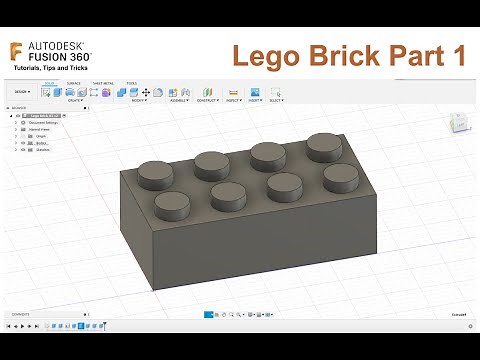The image size is (480, 360).
Task: Expand the Document Settings node
Action: (x=16, y=123)
